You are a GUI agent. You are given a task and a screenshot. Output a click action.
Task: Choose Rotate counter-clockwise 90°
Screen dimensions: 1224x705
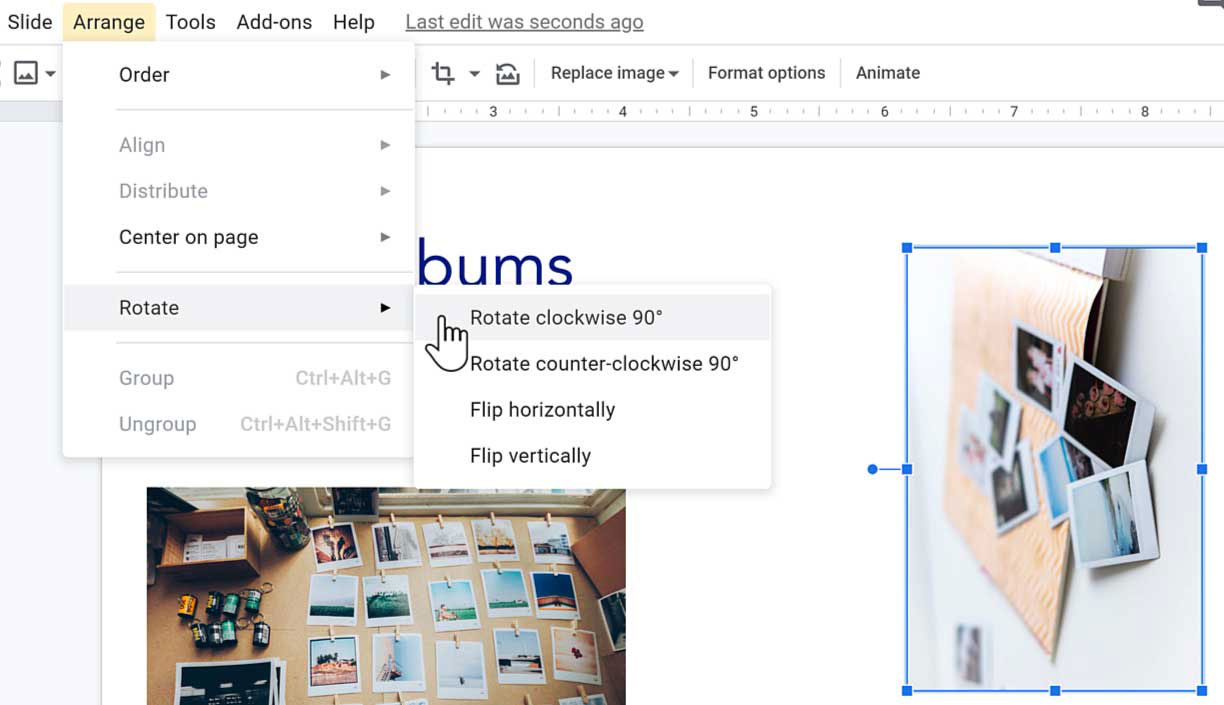click(604, 364)
